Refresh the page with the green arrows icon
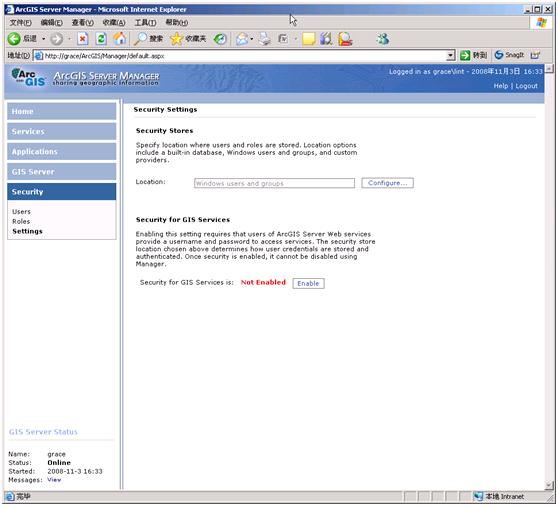Image resolution: width=558 pixels, height=507 pixels. click(101, 39)
